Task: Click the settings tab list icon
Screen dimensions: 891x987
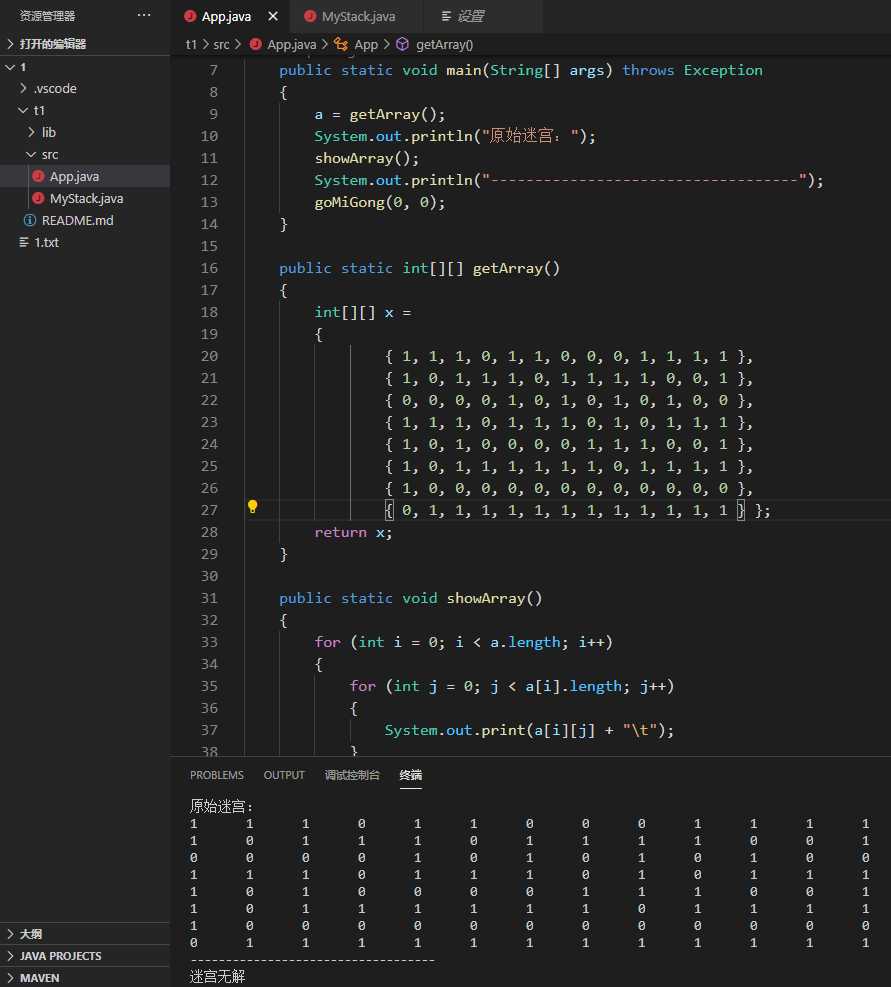Action: (x=446, y=16)
